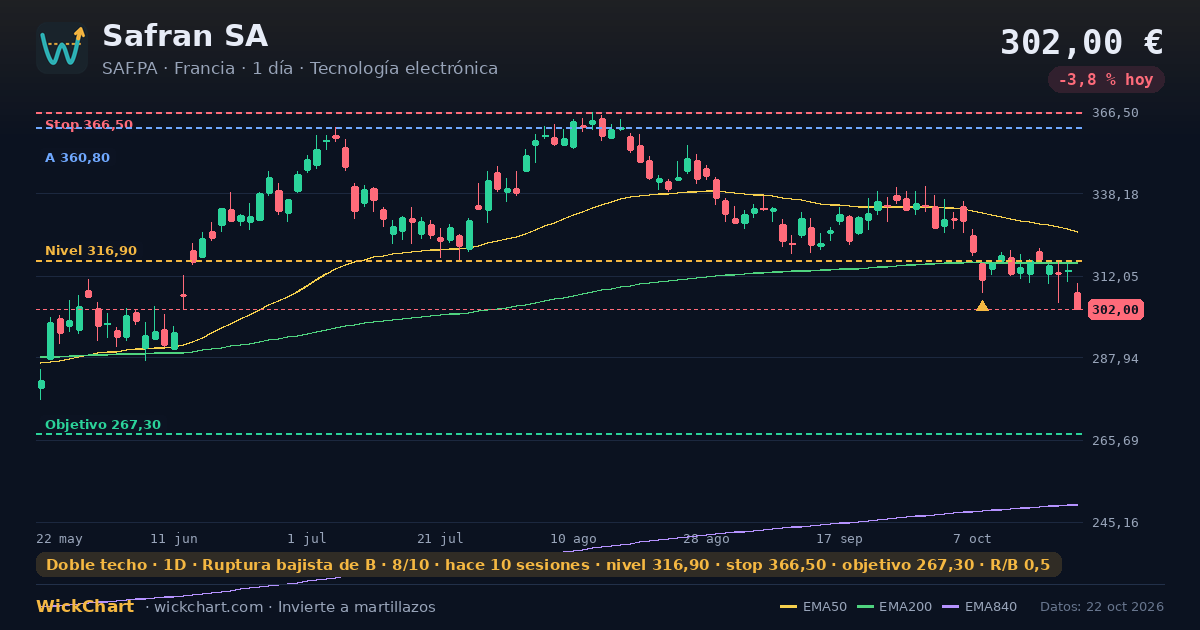
Task: Click the subtitle starting with SAF.PA
Action: pos(300,69)
